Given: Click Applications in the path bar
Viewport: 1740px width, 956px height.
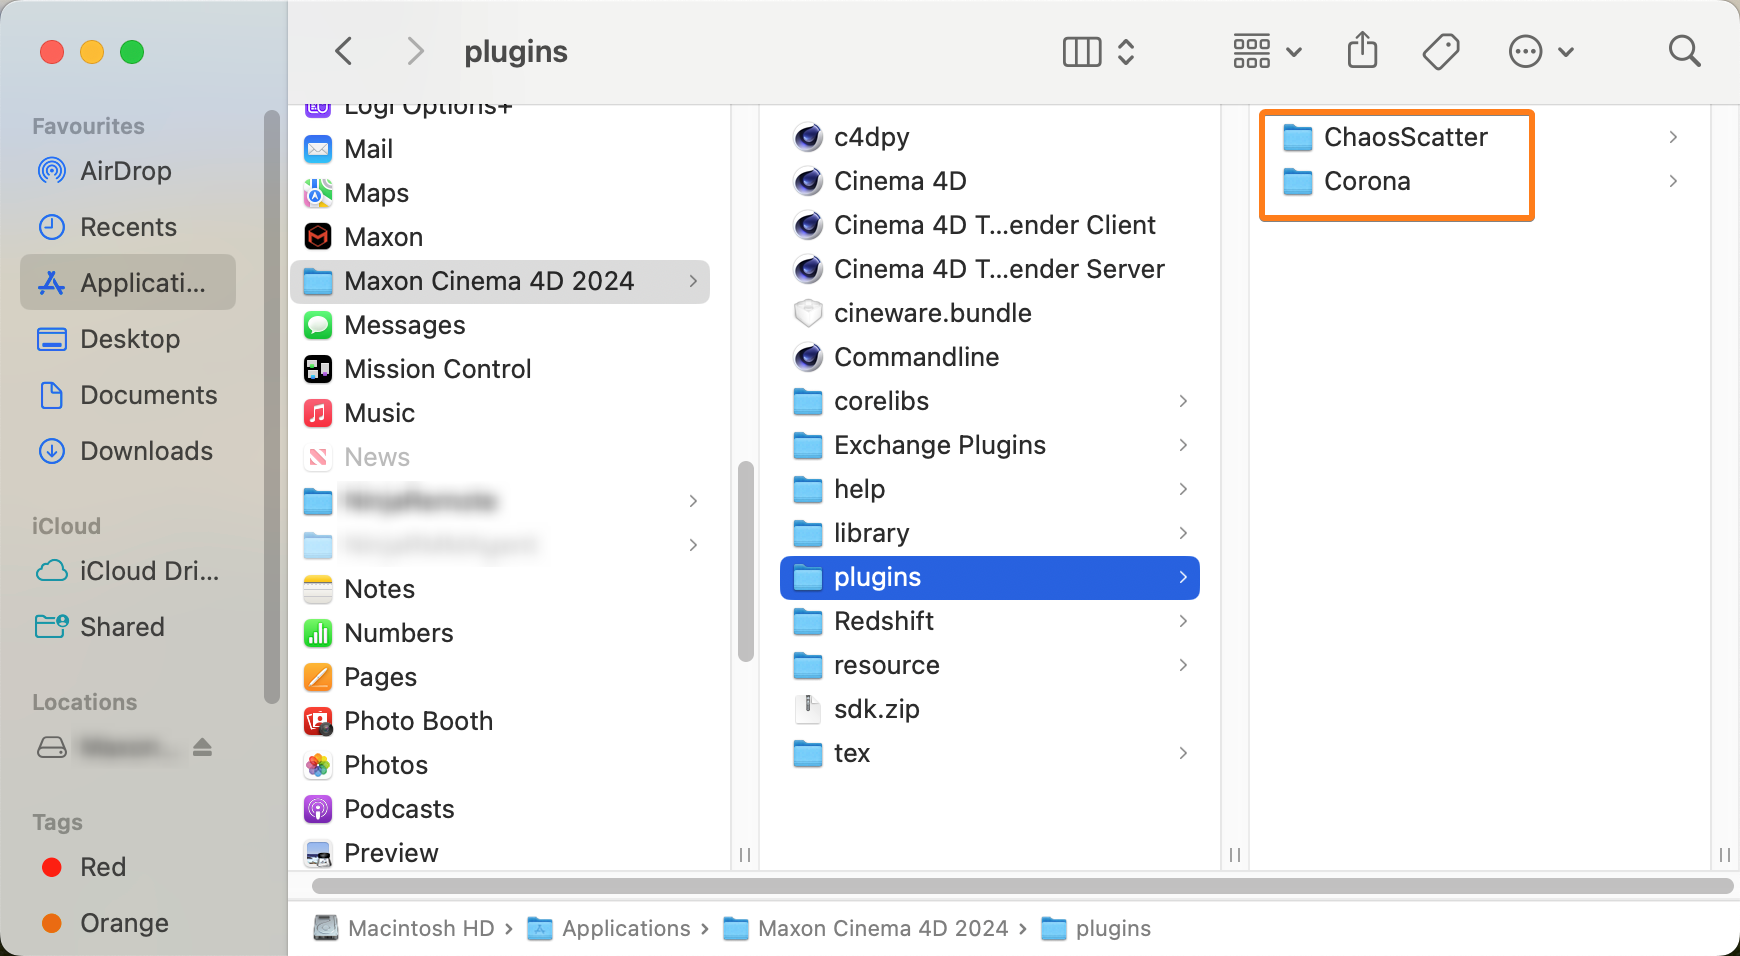Looking at the screenshot, I should 609,928.
